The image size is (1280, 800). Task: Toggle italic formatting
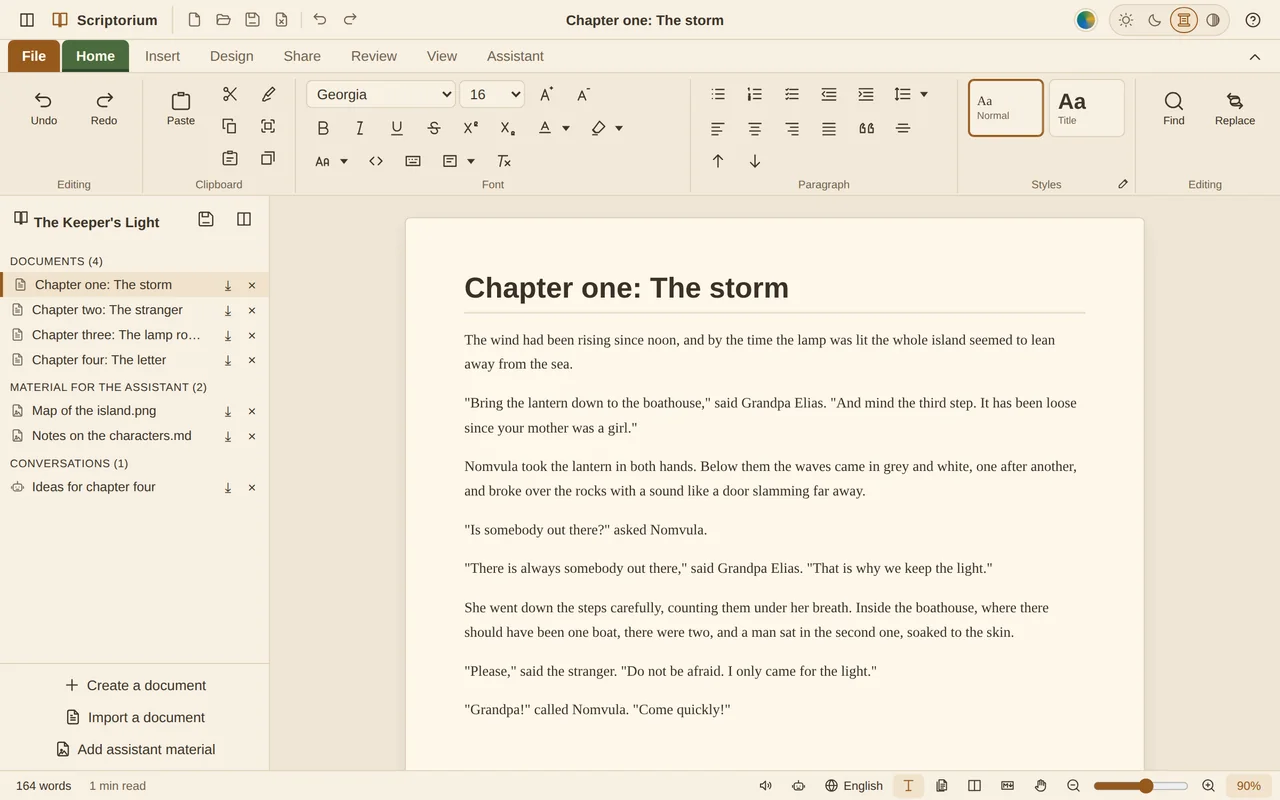tap(360, 128)
